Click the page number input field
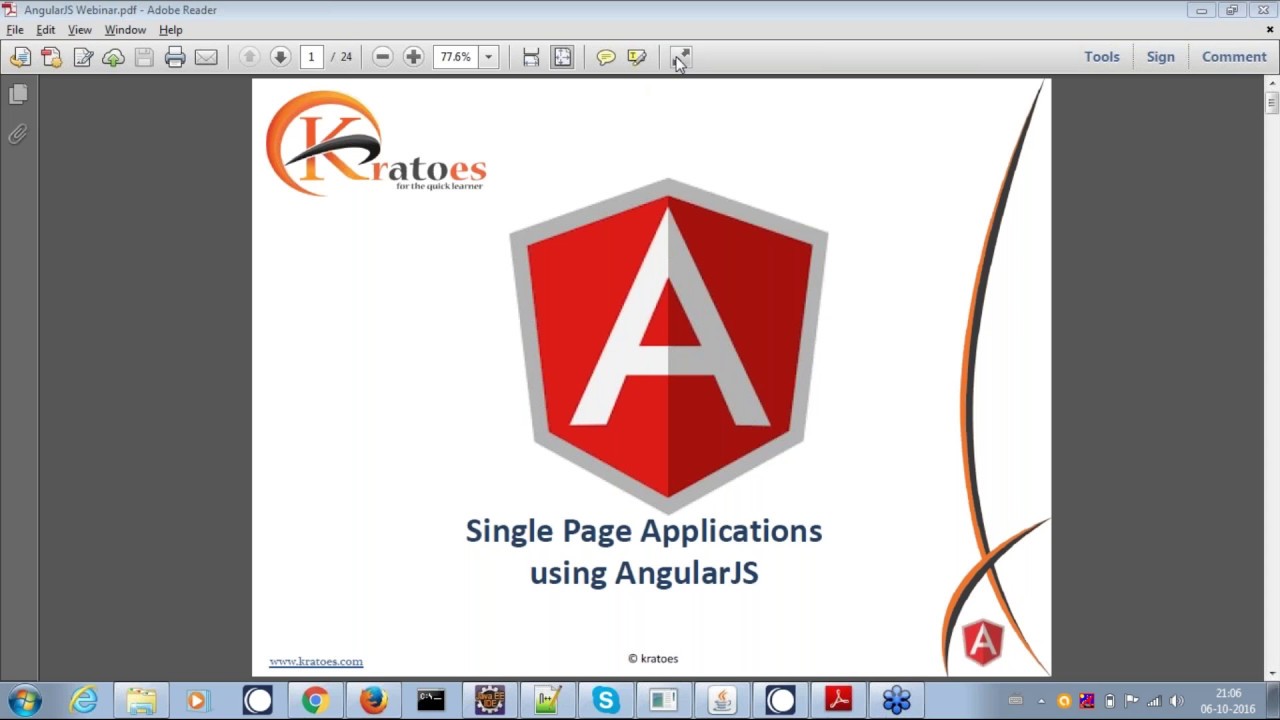Image resolution: width=1280 pixels, height=720 pixels. pyautogui.click(x=311, y=57)
